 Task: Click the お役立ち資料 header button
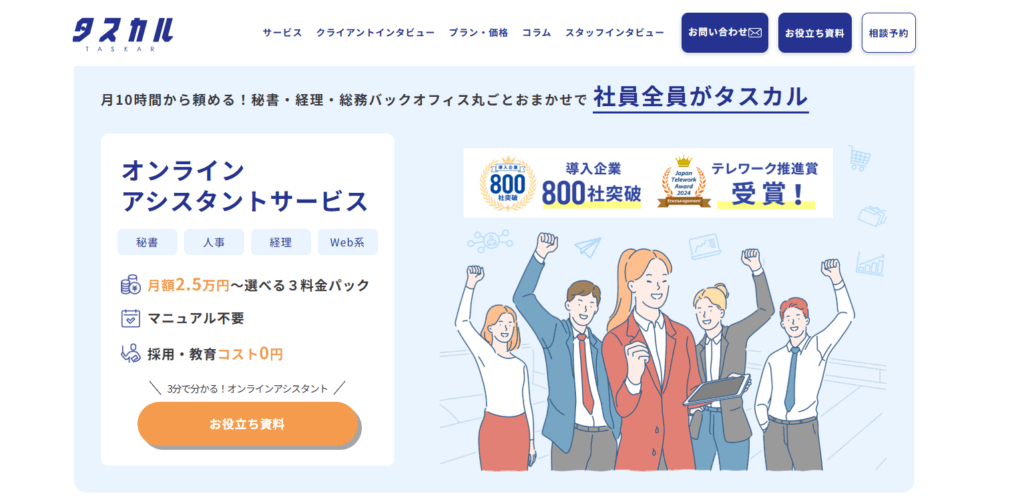pos(814,33)
